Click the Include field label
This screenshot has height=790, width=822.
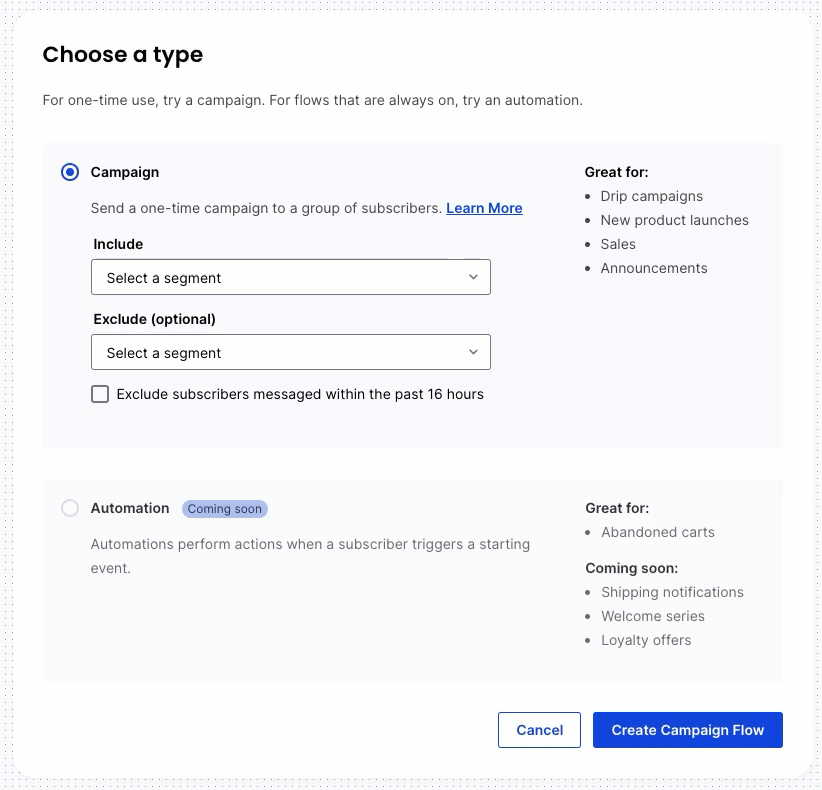click(x=117, y=244)
